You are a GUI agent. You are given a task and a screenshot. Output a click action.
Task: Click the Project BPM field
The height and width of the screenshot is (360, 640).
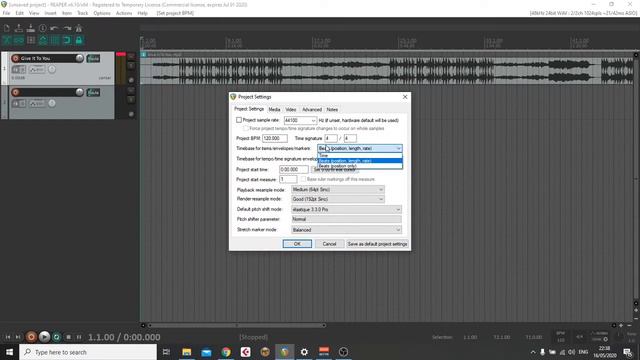pyautogui.click(x=275, y=138)
